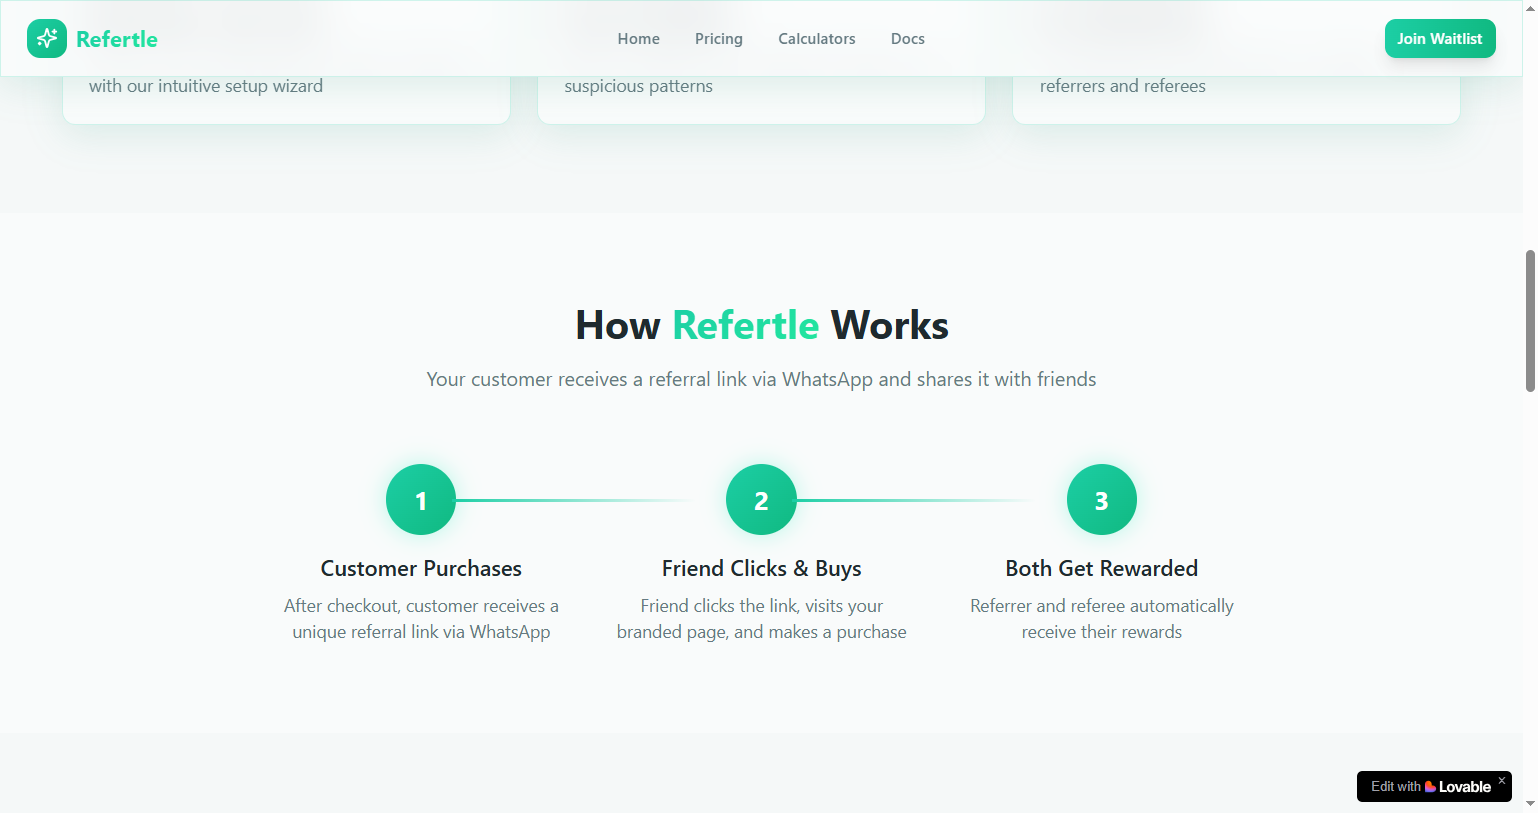Open the Pricing navigation item
Image resolution: width=1538 pixels, height=813 pixels.
coord(718,38)
